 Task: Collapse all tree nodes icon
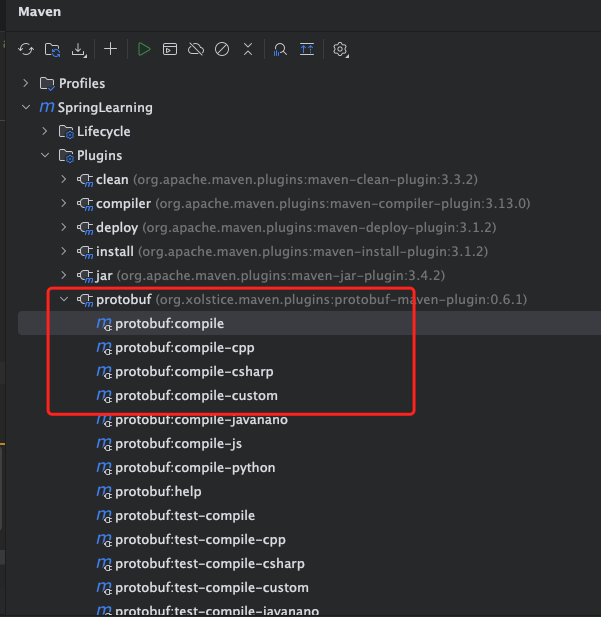tap(248, 49)
